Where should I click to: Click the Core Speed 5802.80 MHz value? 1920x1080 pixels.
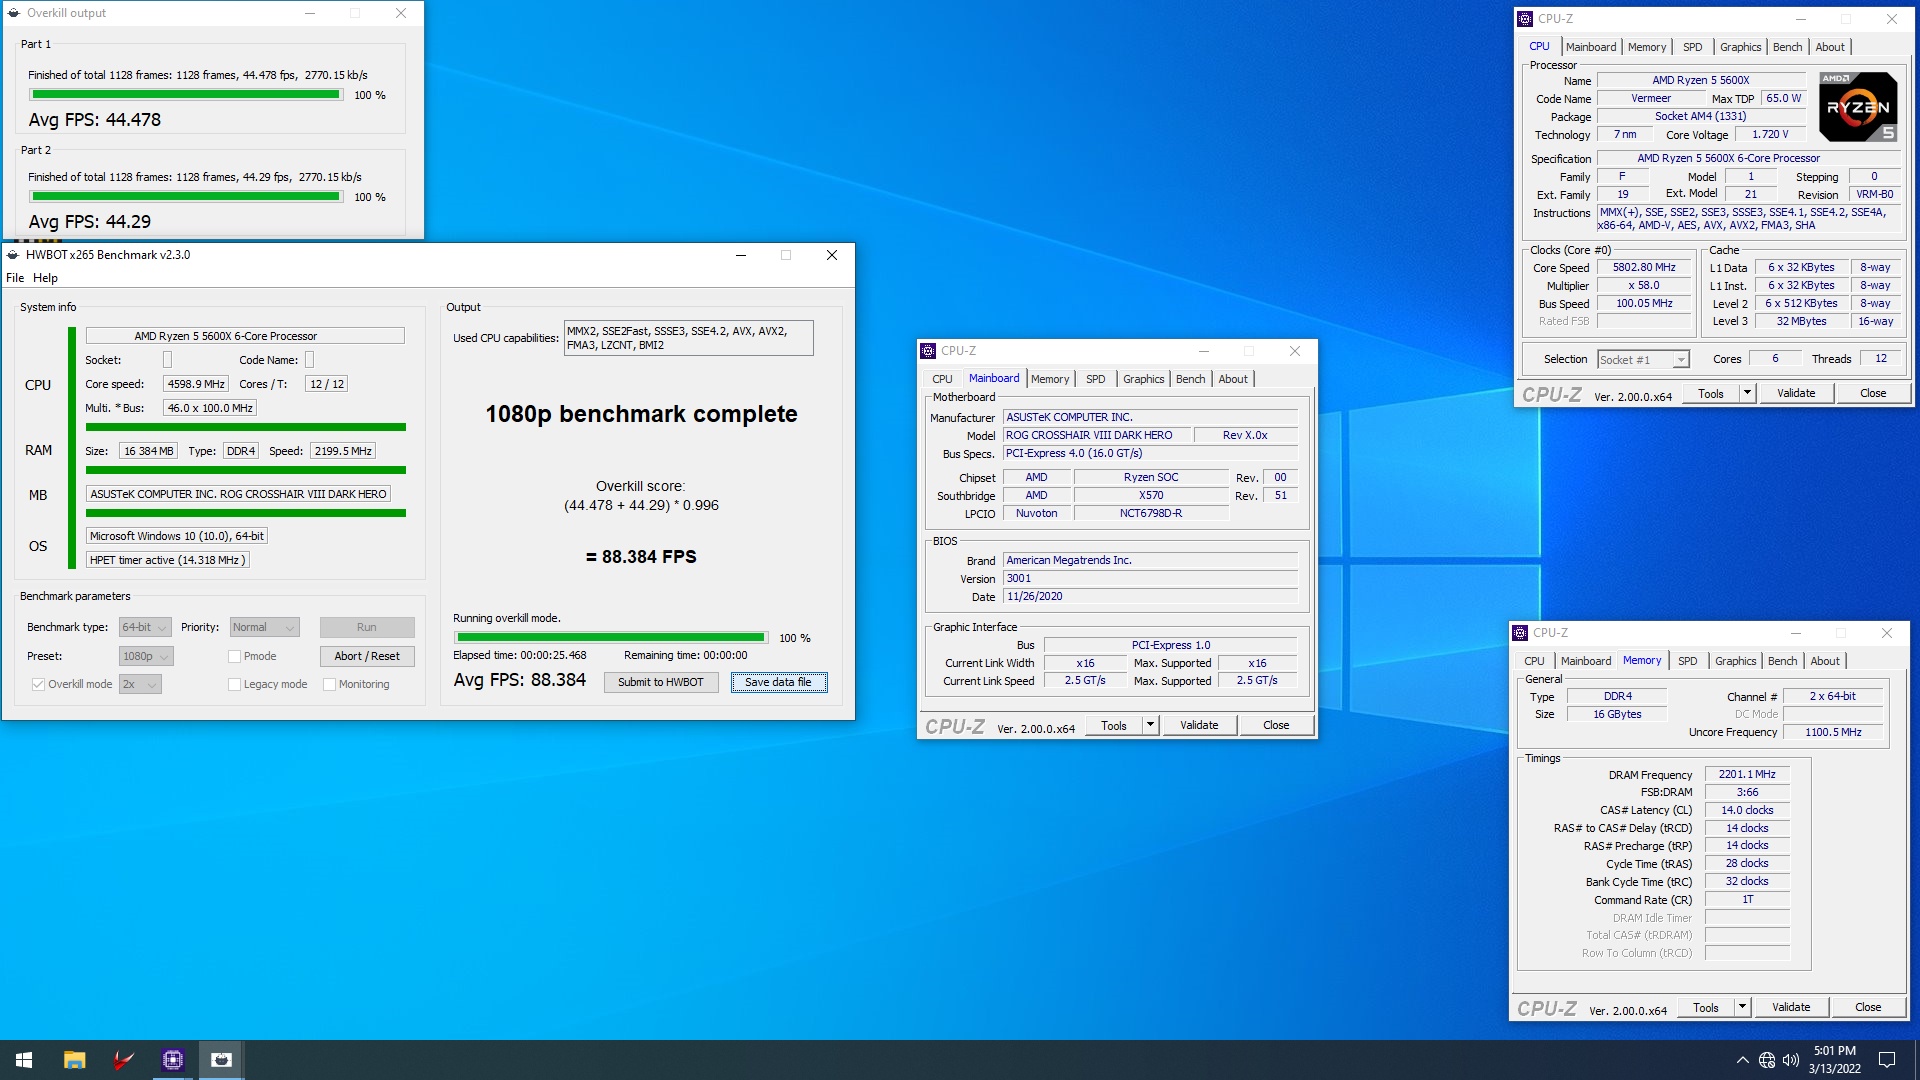pyautogui.click(x=1644, y=268)
